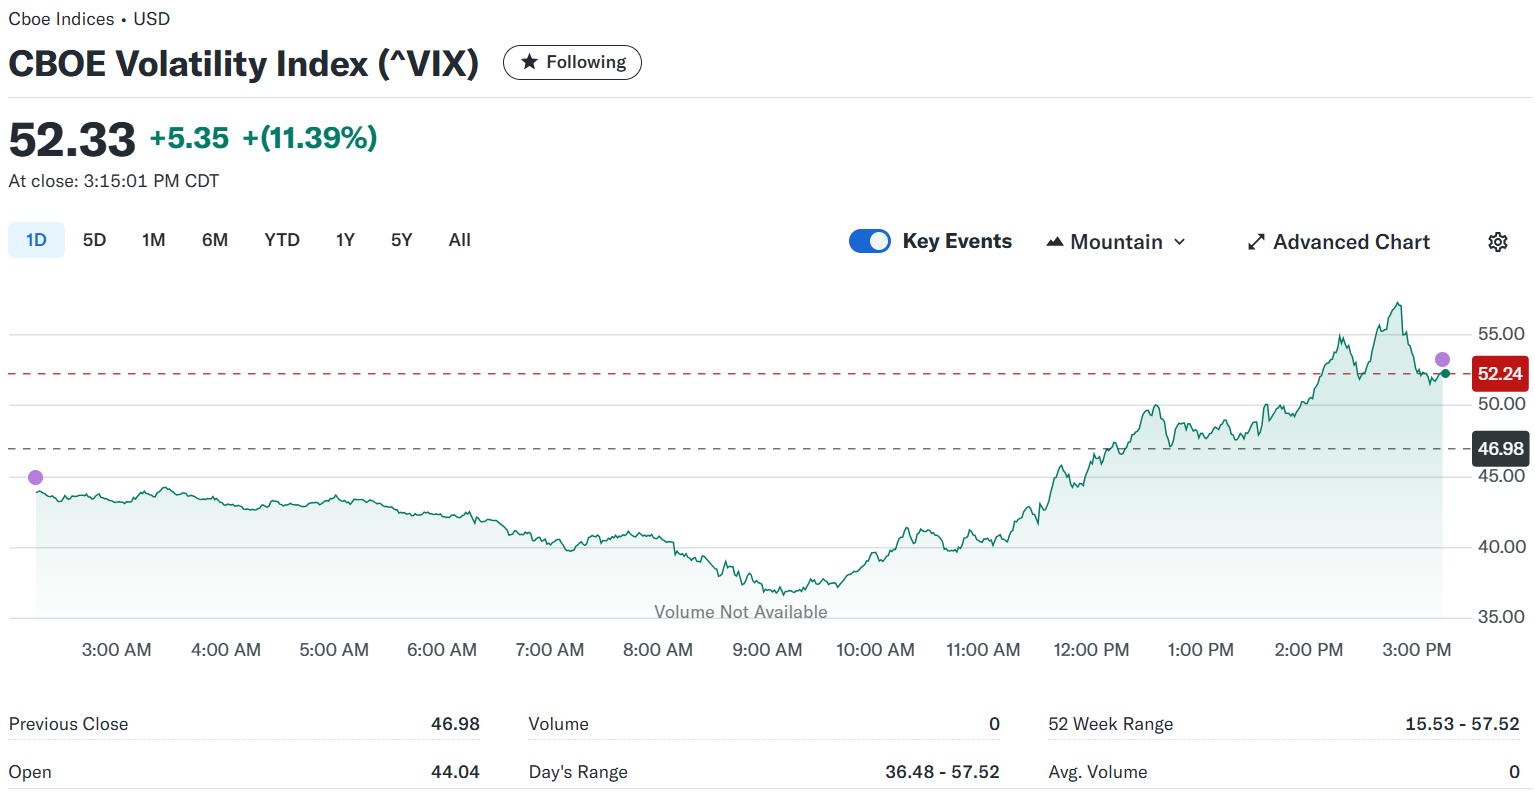Click the Day's Range label
Image resolution: width=1535 pixels, height=791 pixels.
pos(578,772)
